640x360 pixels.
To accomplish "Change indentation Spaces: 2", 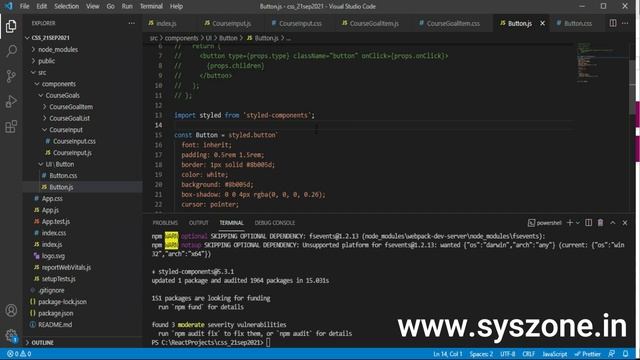I will coord(481,354).
